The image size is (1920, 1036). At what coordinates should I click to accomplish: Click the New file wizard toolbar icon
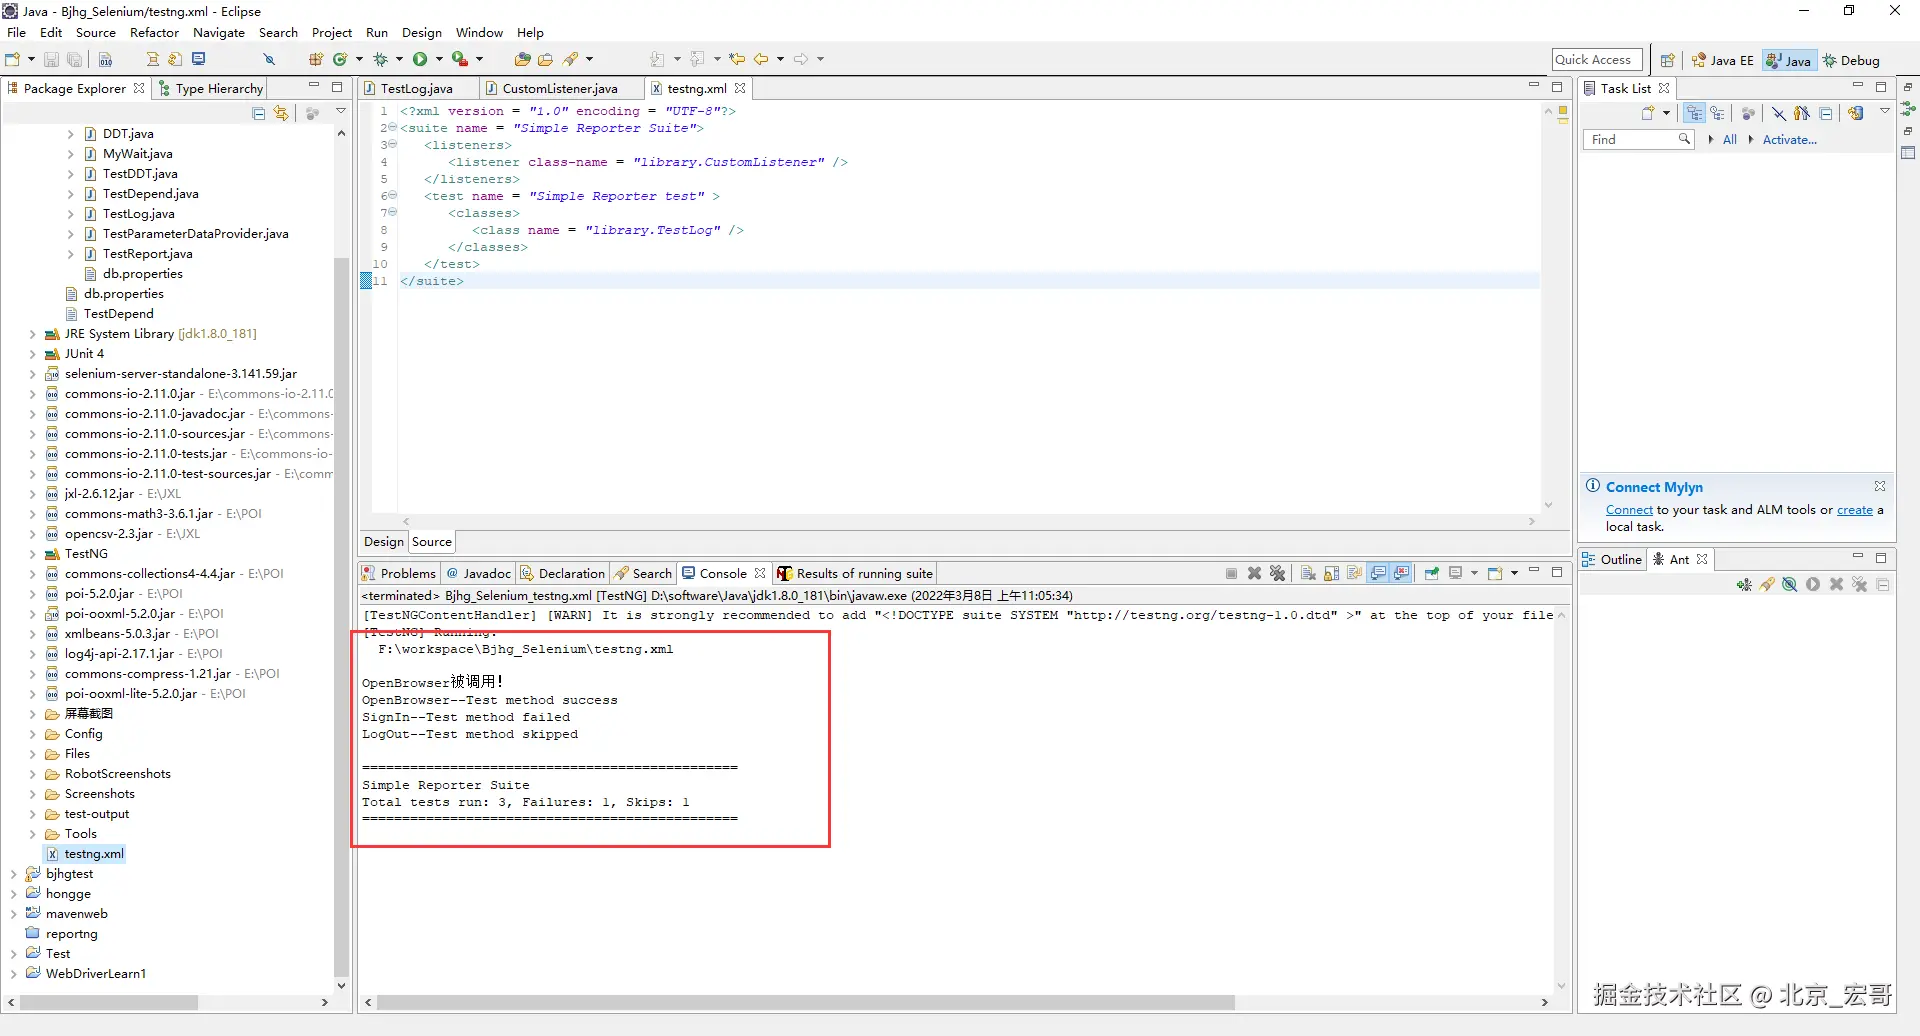[x=13, y=59]
